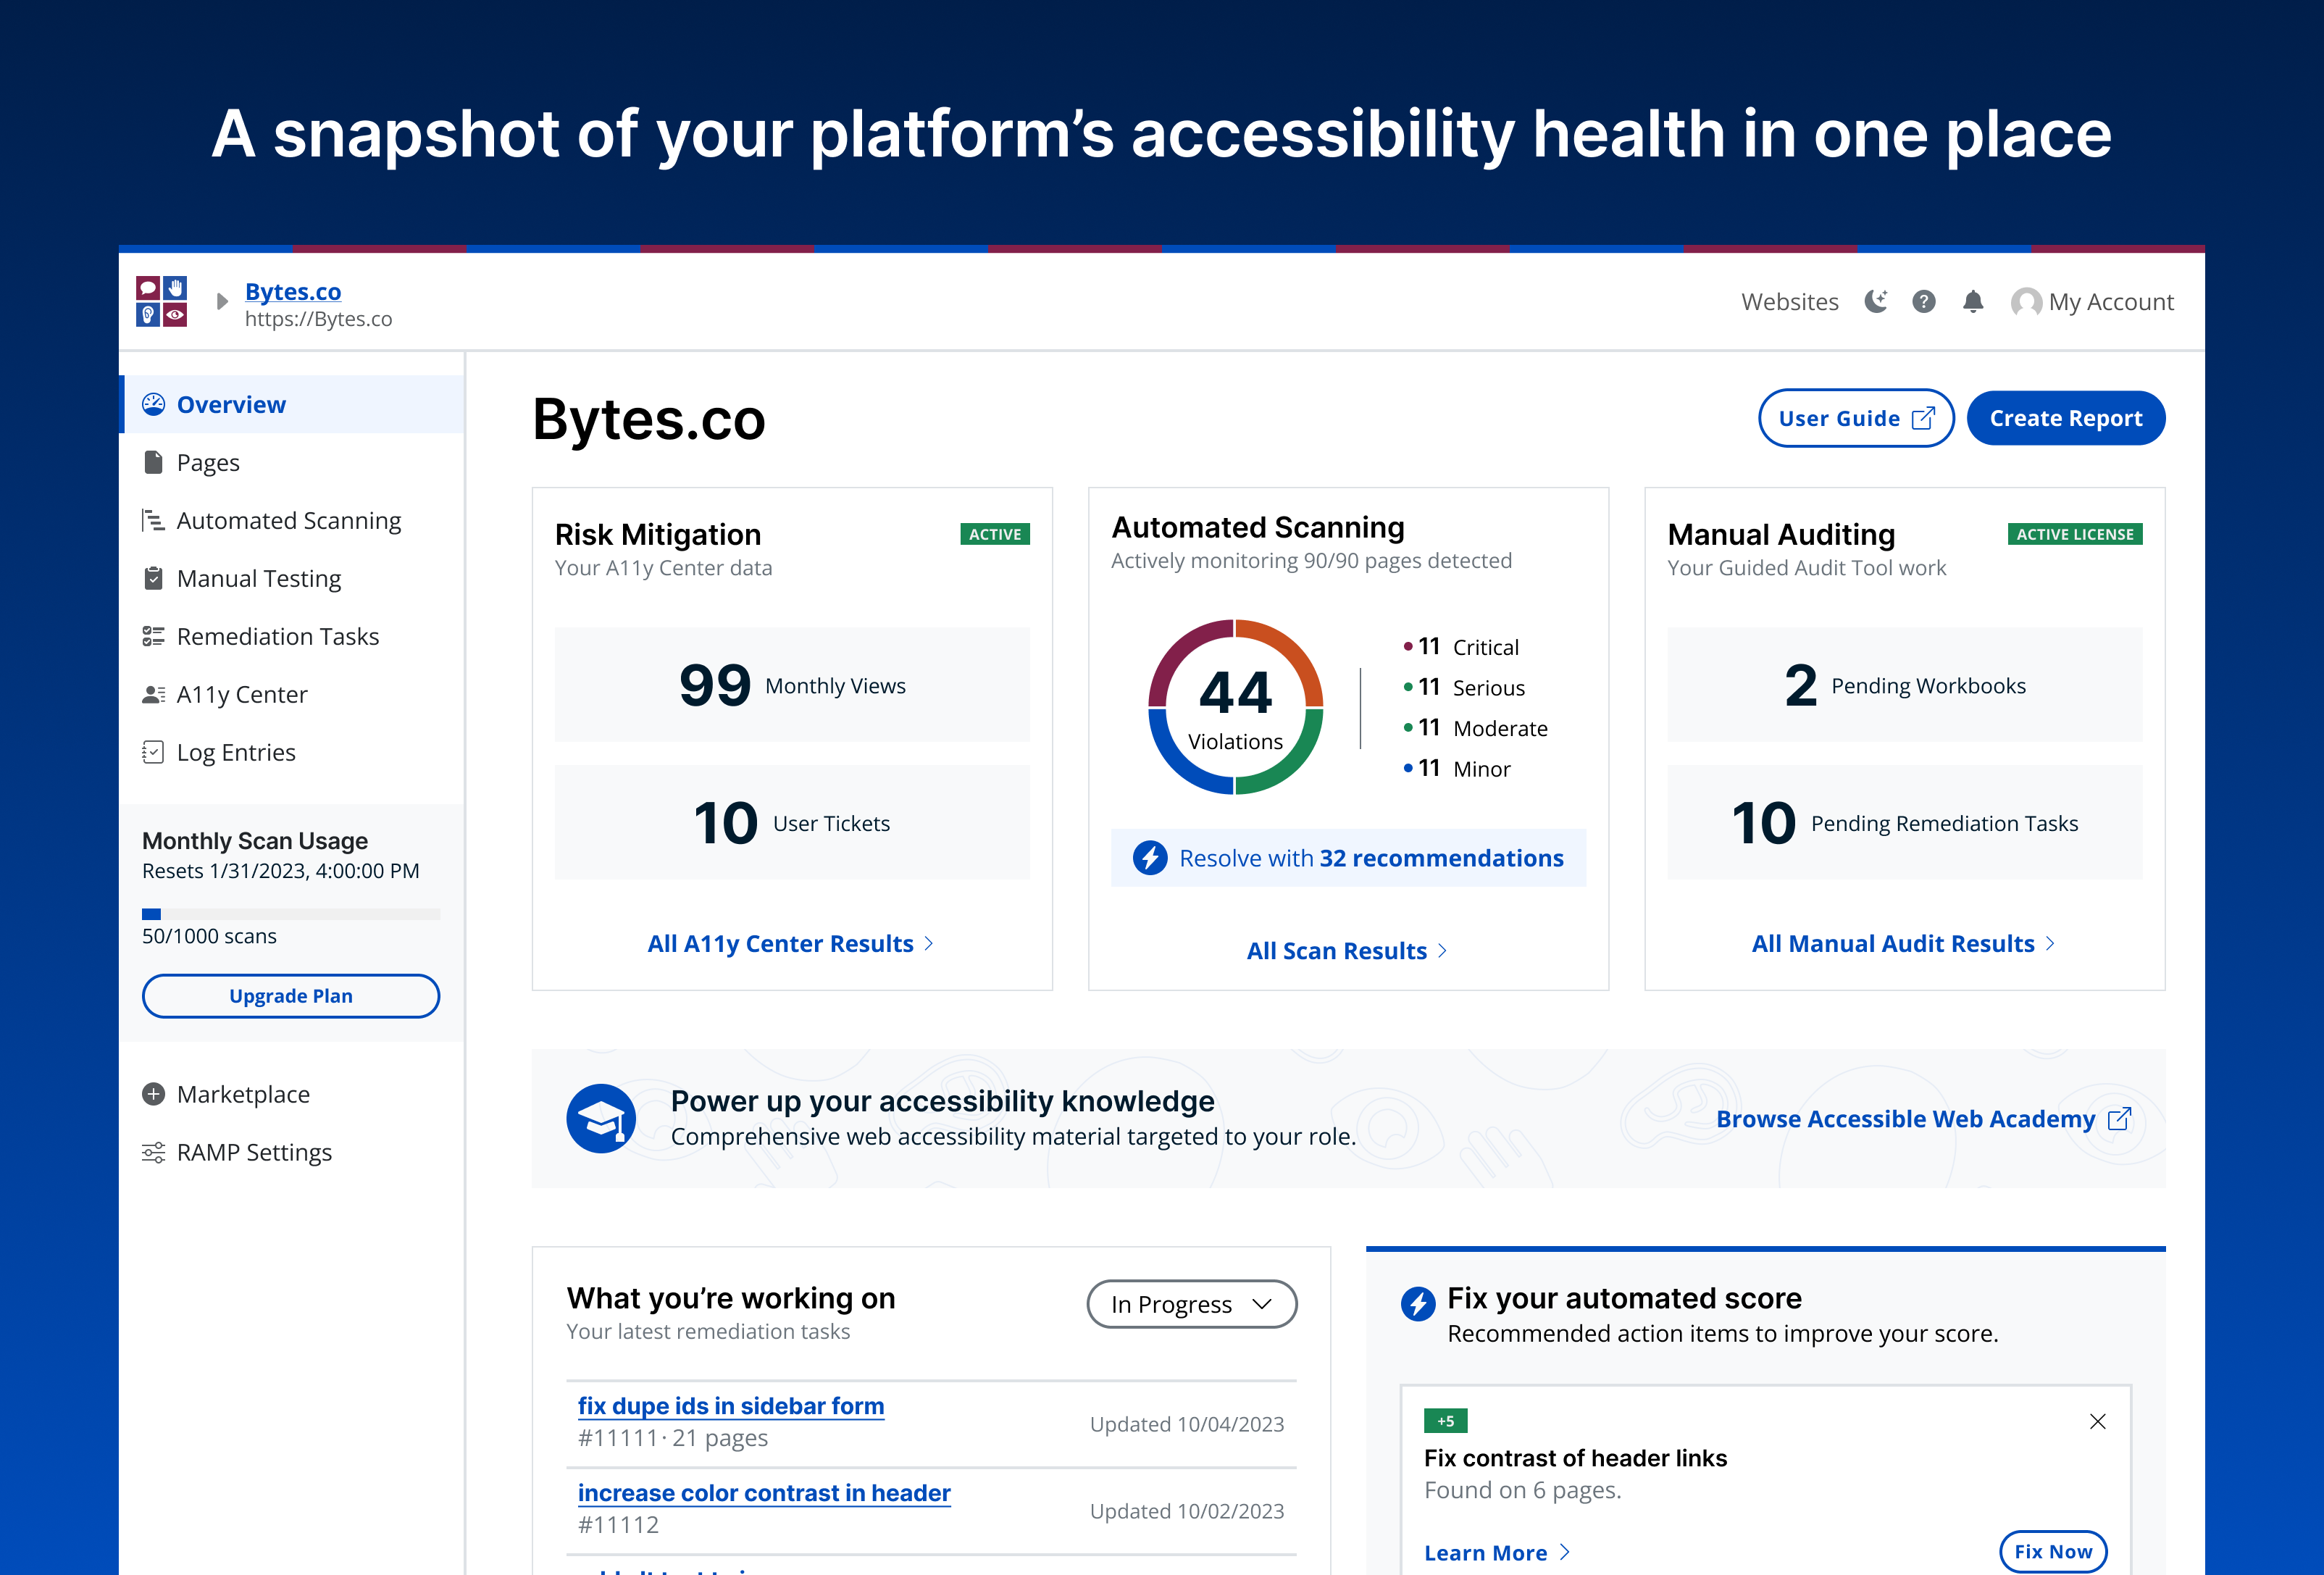This screenshot has height=1575, width=2324.
Task: Open Remediation Tasks checklist icon
Action: coord(154,636)
